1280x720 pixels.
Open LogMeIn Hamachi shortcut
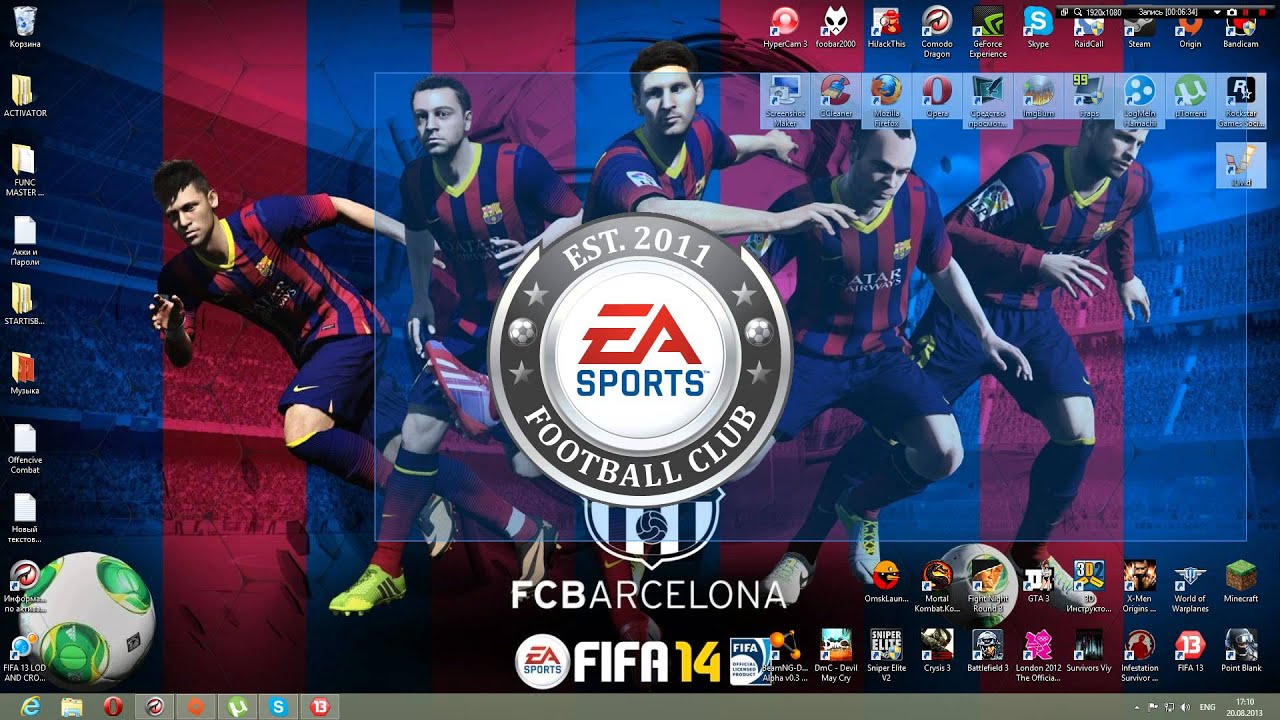point(1139,101)
